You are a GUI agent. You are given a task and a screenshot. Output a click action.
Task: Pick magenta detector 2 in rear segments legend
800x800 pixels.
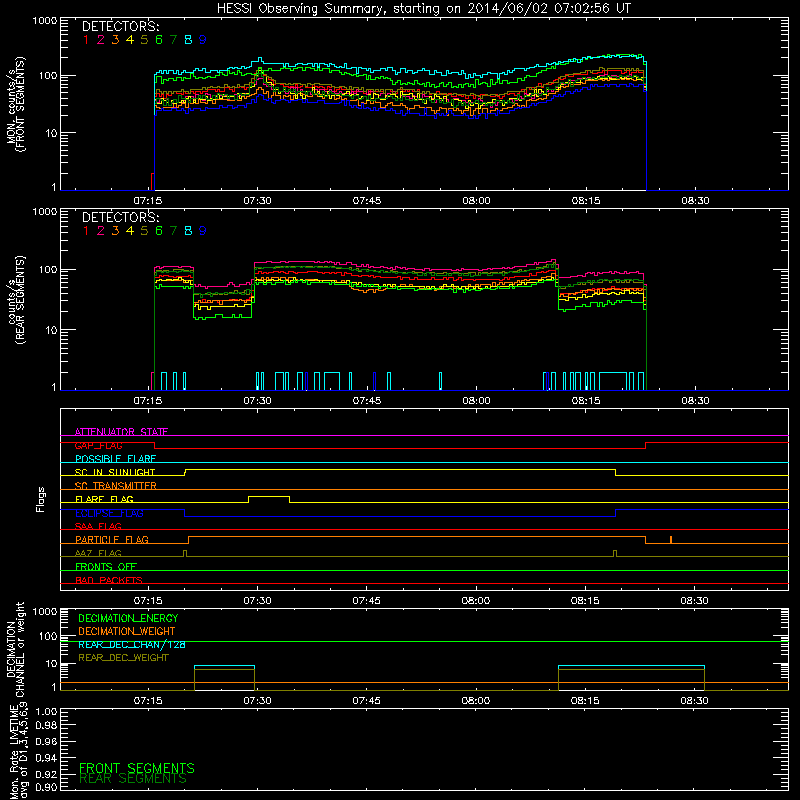[x=101, y=231]
